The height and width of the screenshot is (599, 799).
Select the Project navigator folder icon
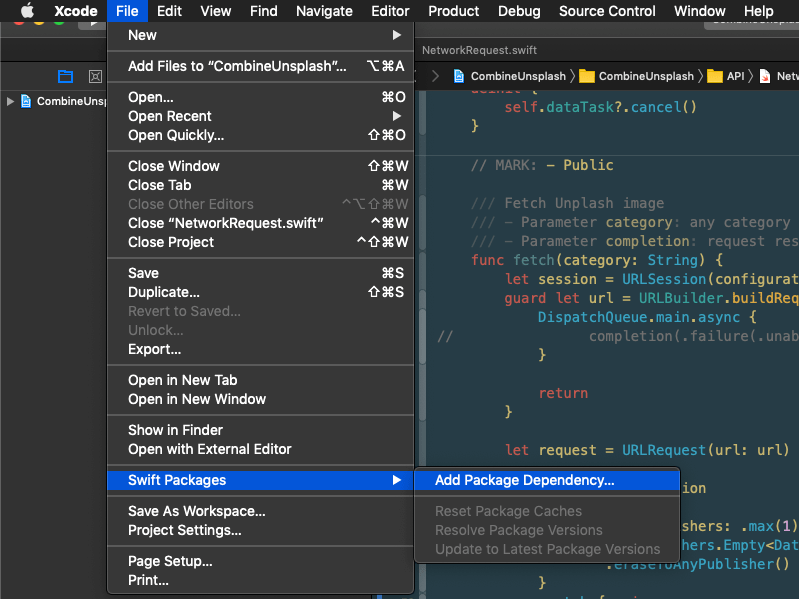(65, 76)
